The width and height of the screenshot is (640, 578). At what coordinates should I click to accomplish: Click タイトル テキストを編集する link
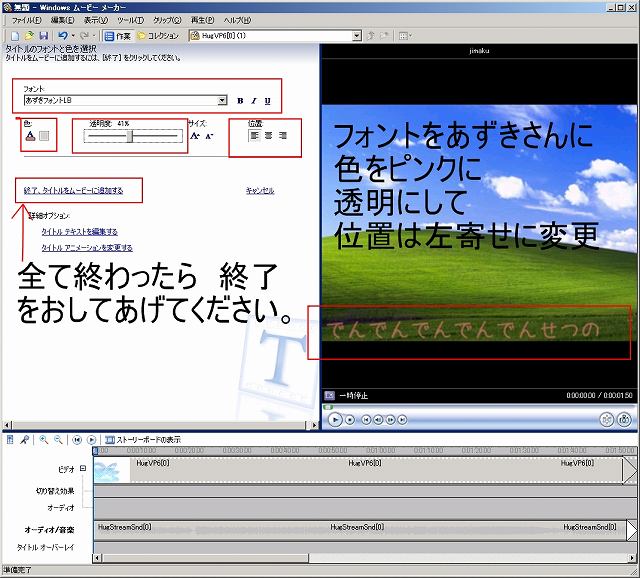80,232
